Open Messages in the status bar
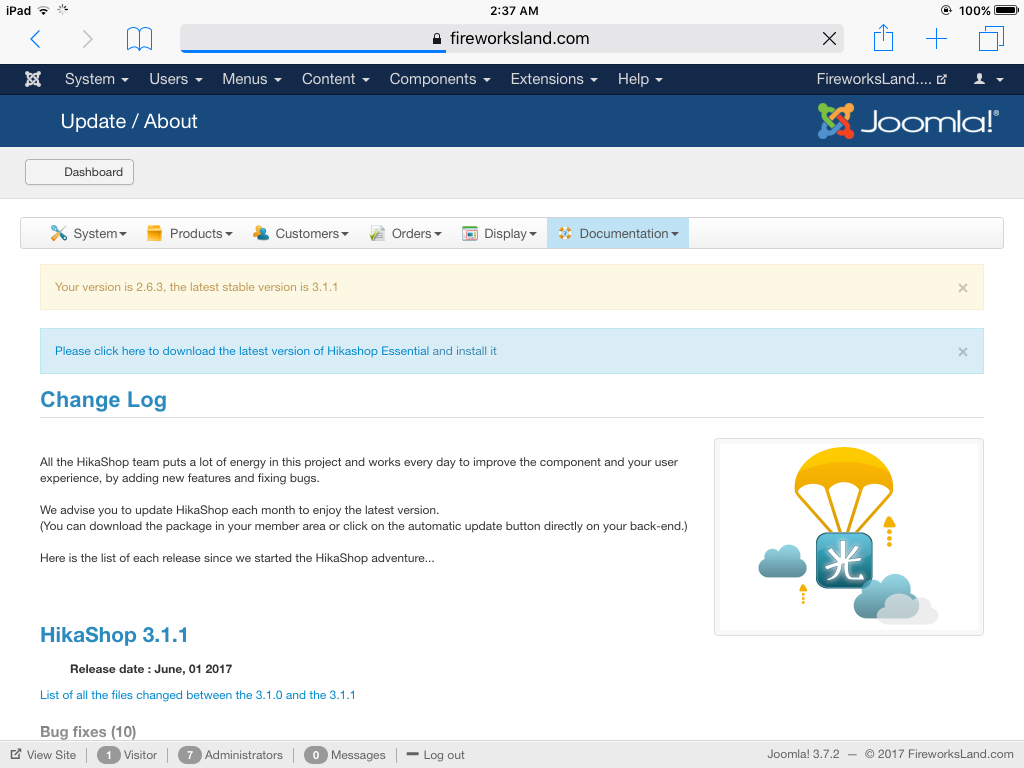1024x768 pixels. pyautogui.click(x=358, y=755)
